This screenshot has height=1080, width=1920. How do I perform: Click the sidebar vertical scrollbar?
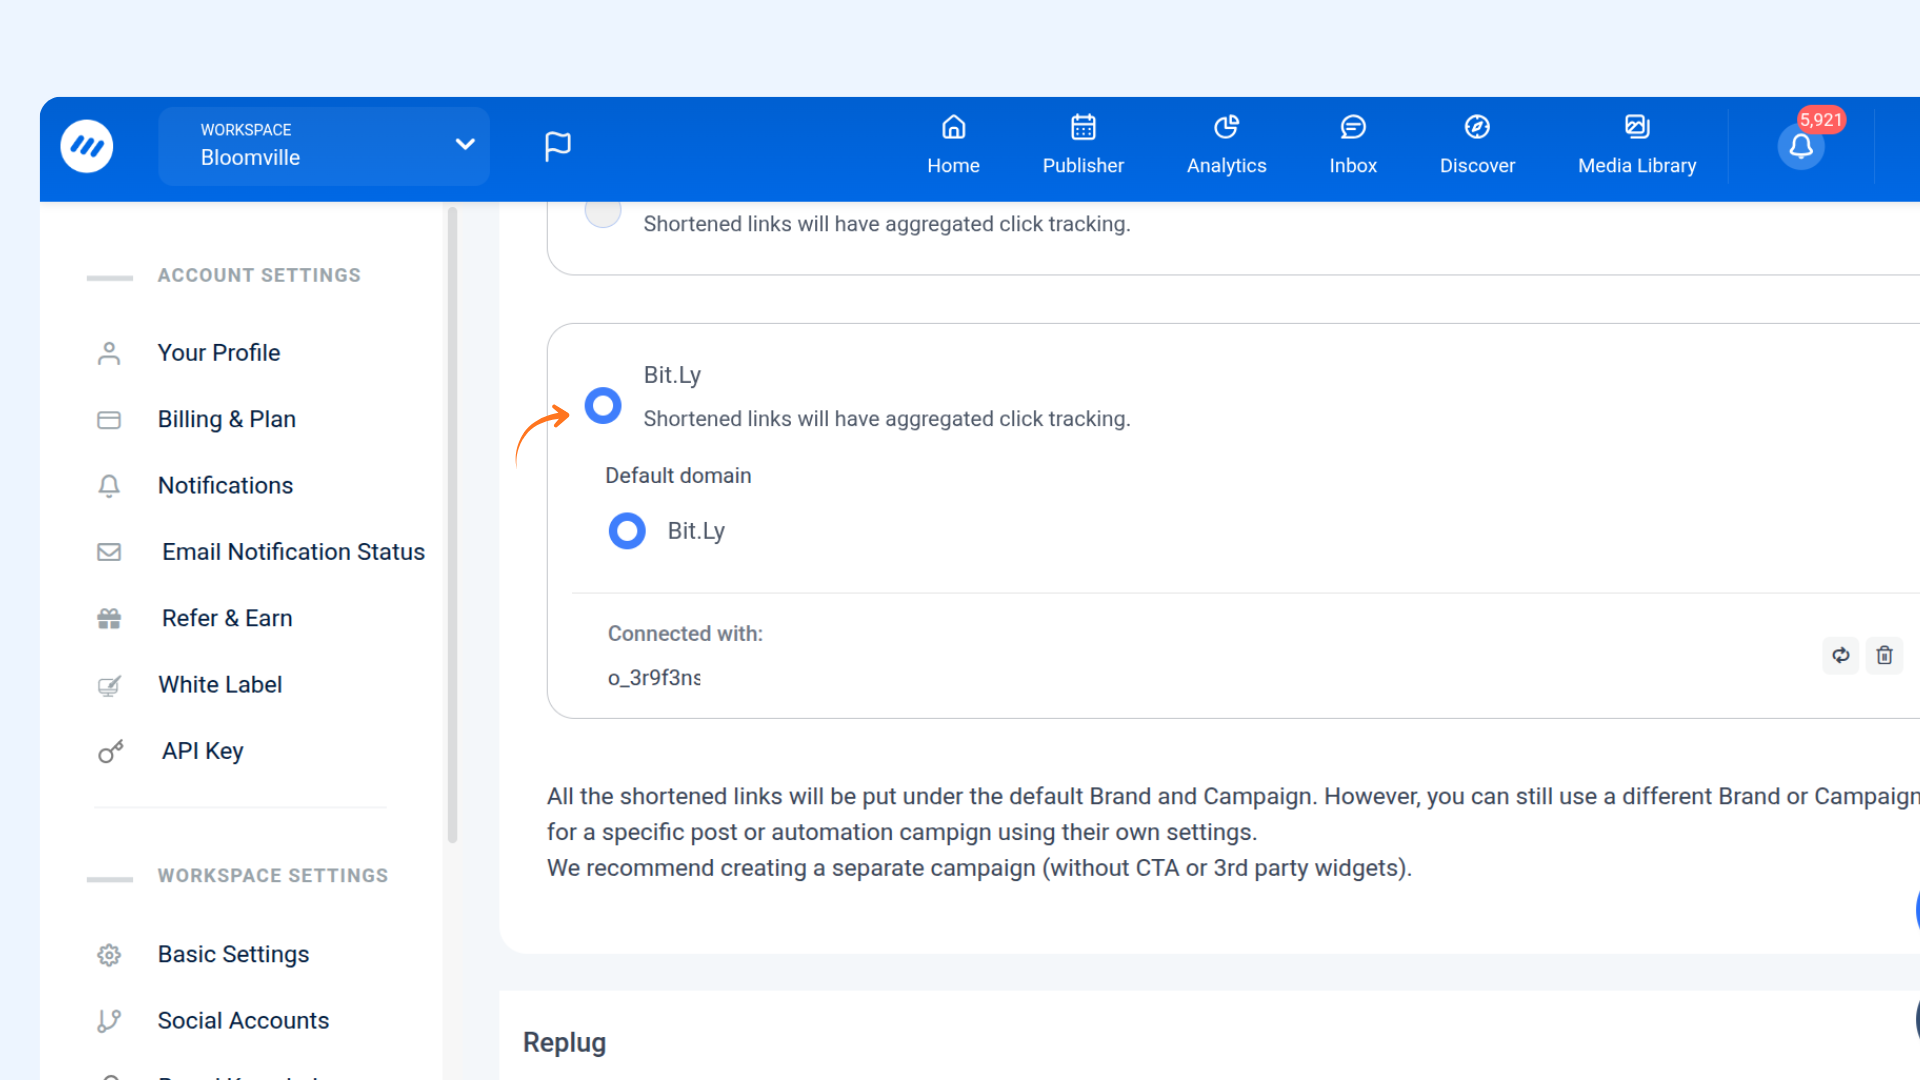tap(452, 525)
